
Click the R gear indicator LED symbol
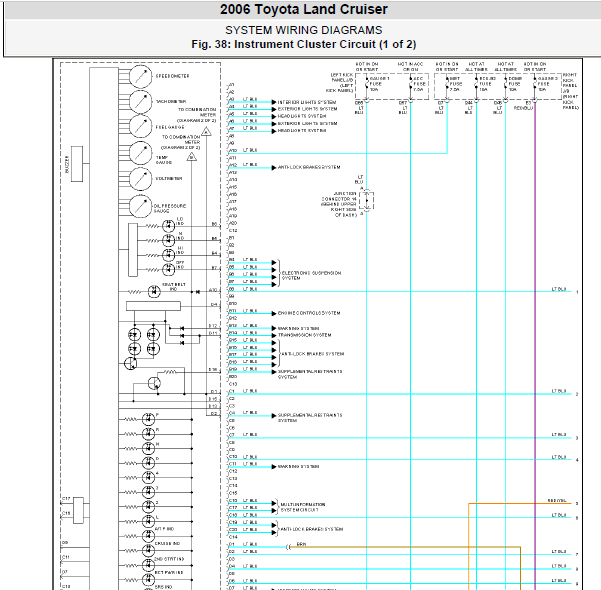[x=148, y=434]
